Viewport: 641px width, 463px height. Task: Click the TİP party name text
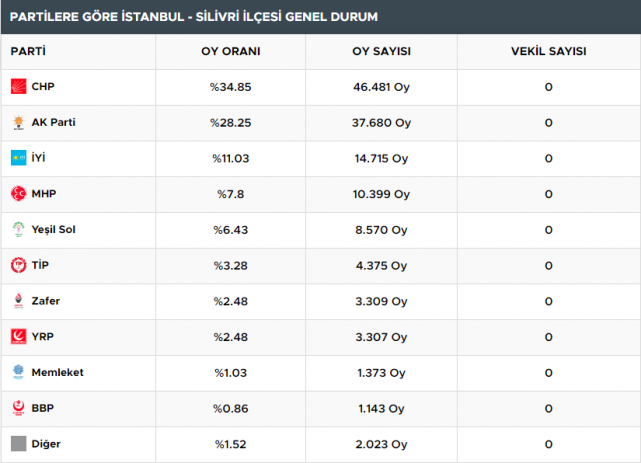tap(40, 265)
